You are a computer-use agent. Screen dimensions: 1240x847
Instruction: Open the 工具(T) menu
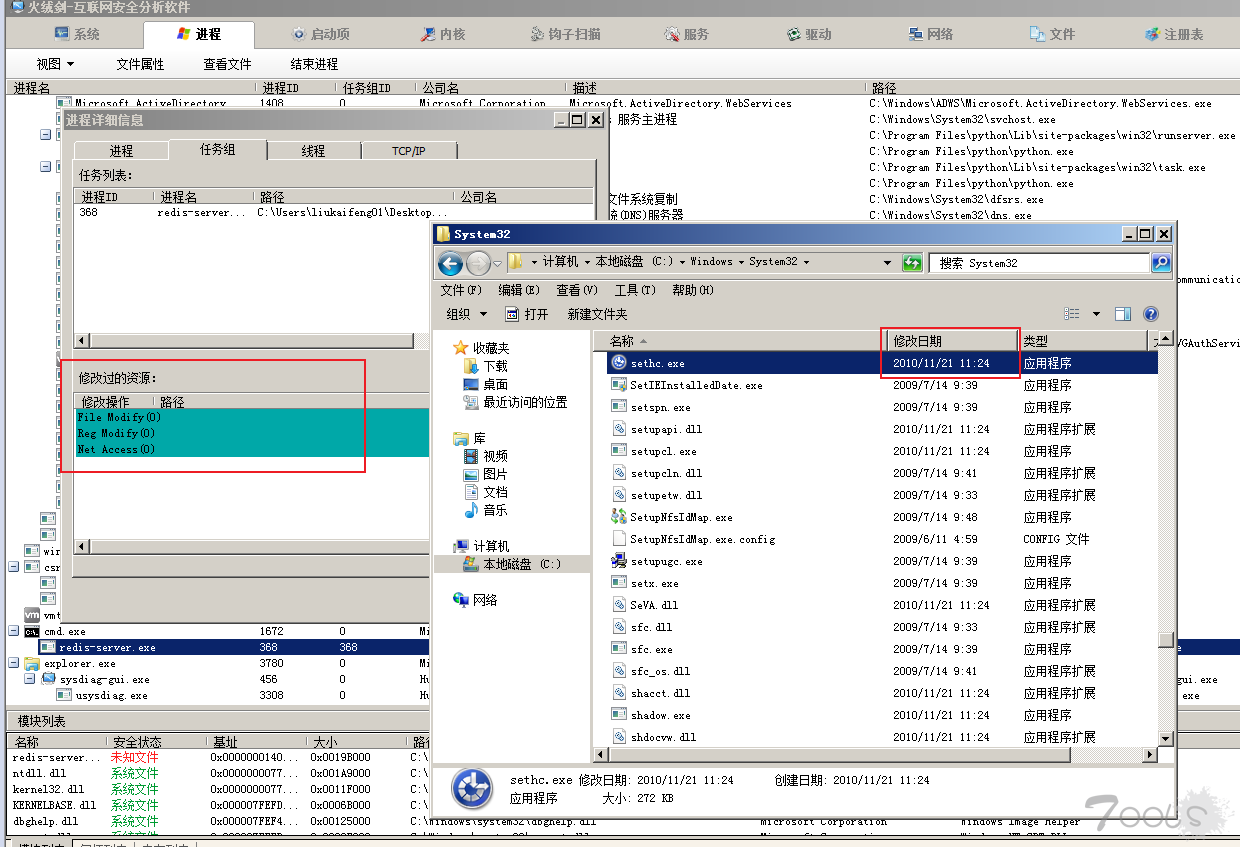635,290
